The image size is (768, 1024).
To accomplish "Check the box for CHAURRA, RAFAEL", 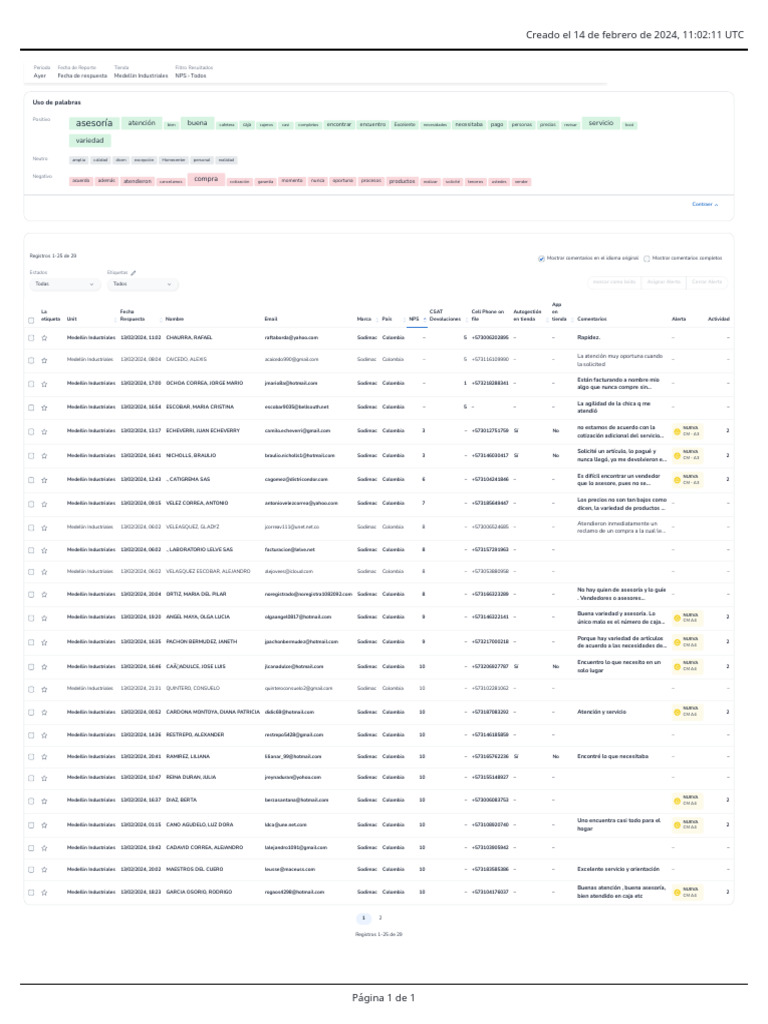I will pos(31,338).
